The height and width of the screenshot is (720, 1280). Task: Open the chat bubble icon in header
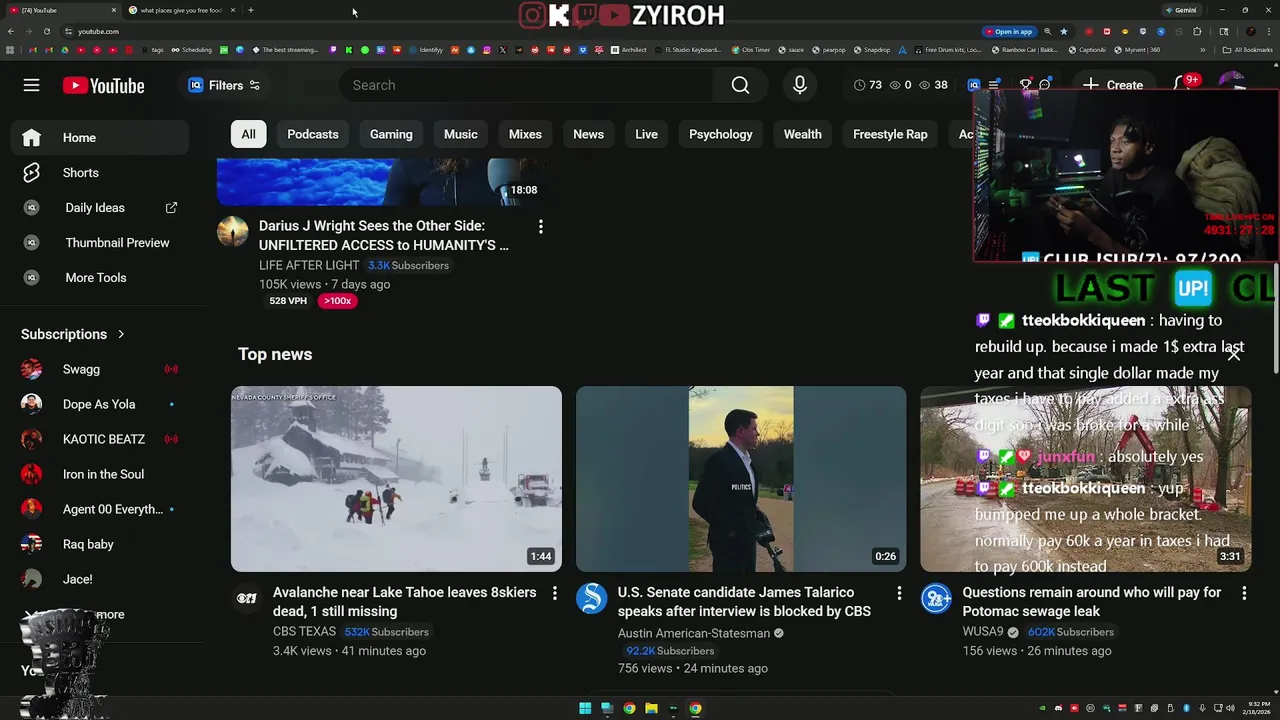(1045, 85)
